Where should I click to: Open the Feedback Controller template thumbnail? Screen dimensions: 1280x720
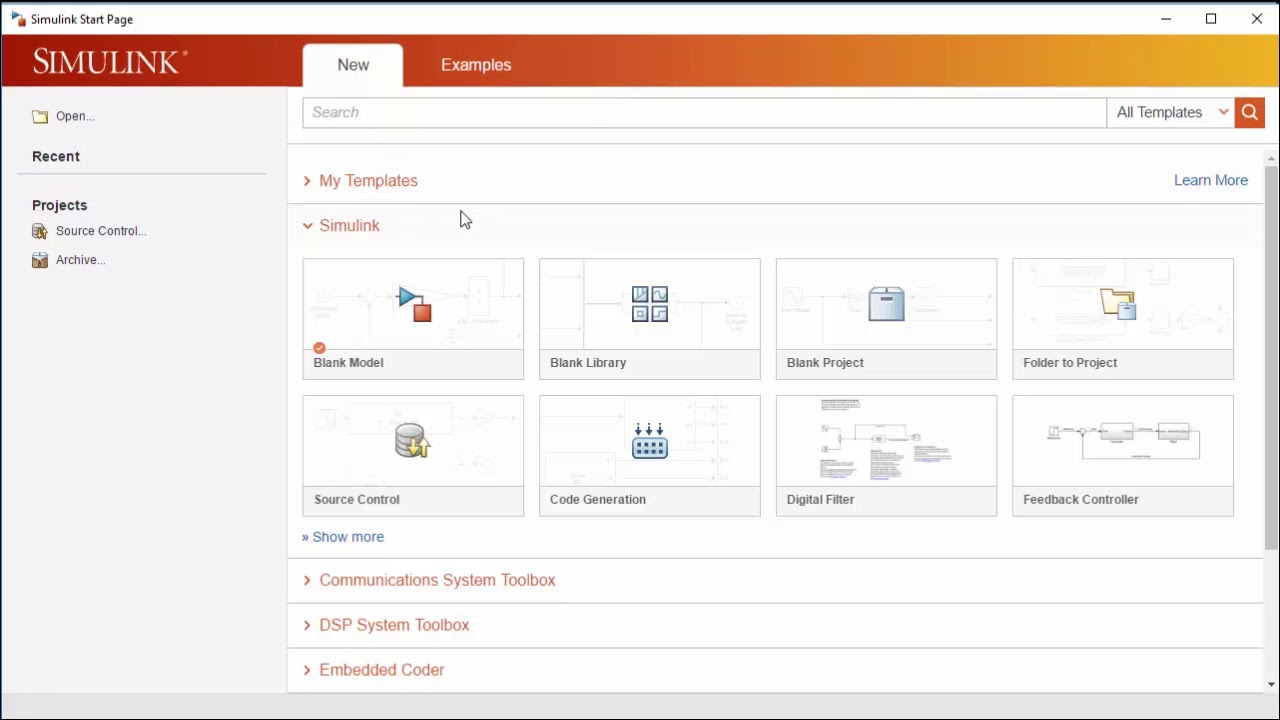[x=1123, y=441]
